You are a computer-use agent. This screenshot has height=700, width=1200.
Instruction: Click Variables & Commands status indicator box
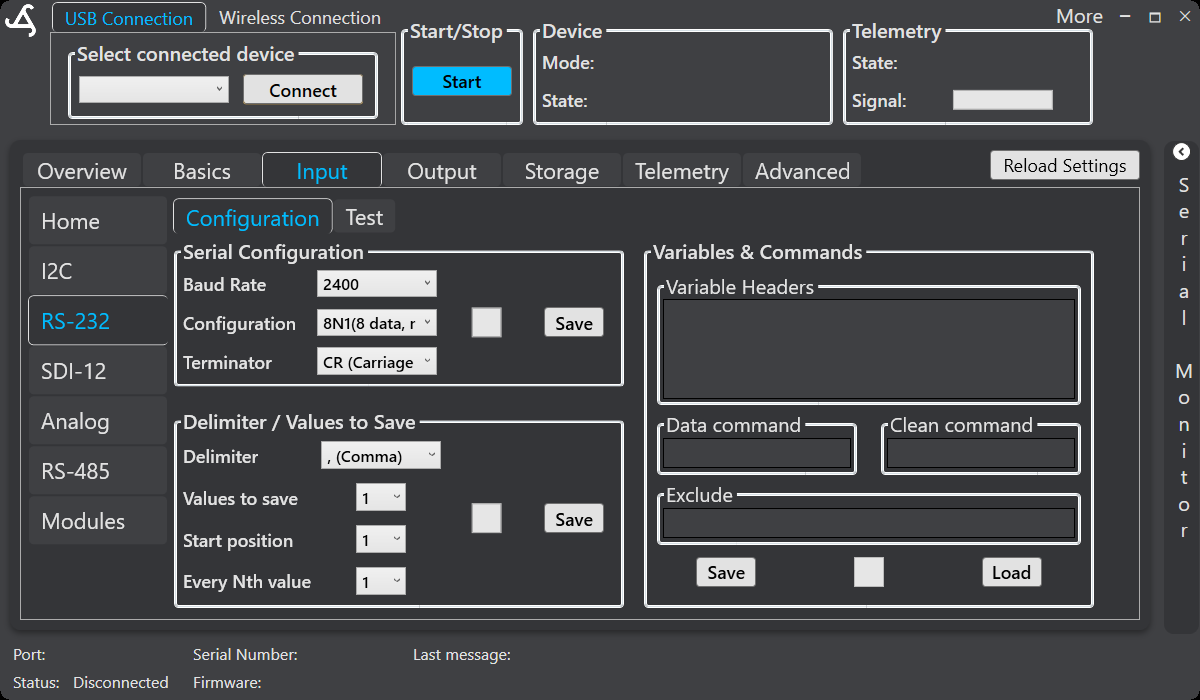coord(869,572)
